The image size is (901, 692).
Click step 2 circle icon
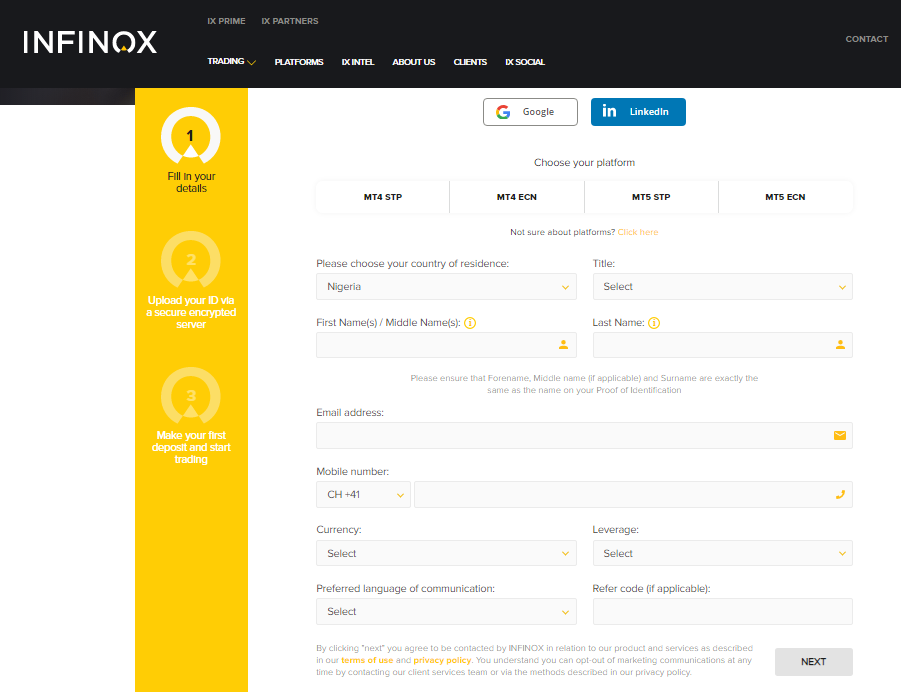(x=191, y=260)
